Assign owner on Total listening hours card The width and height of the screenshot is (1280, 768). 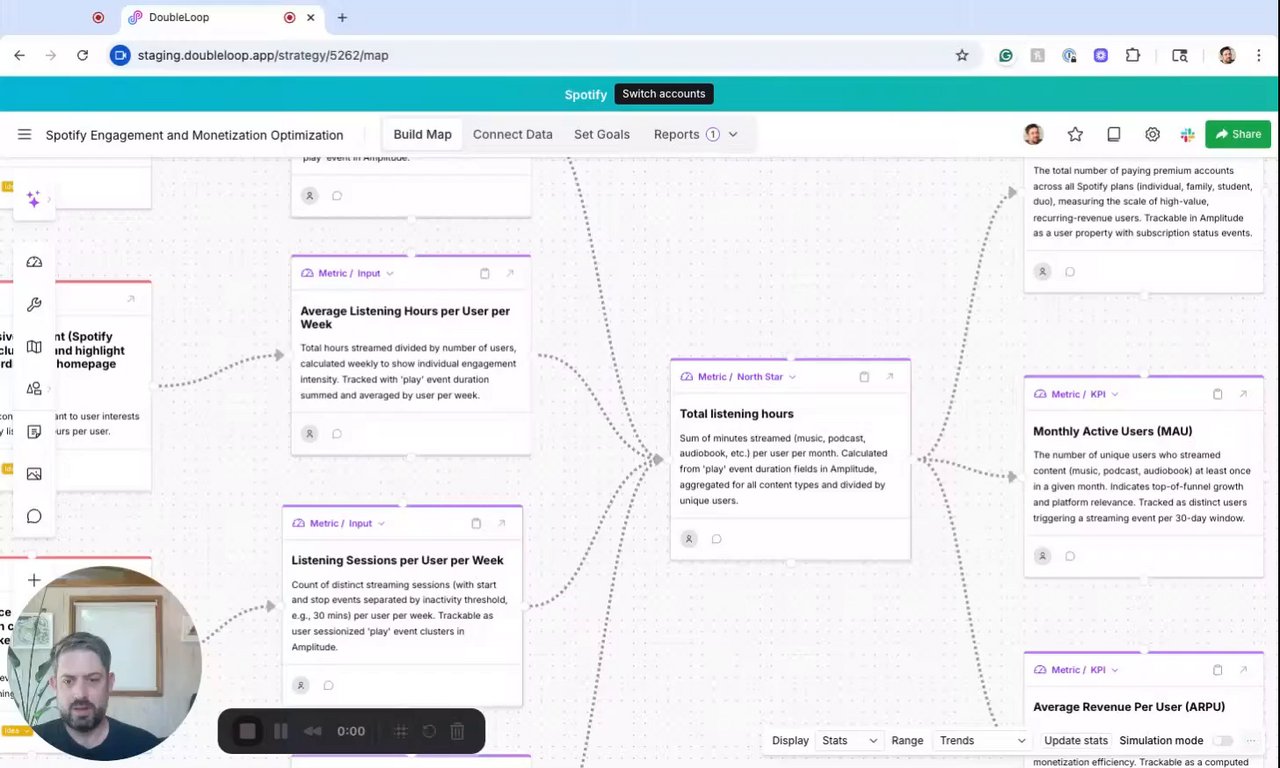click(x=689, y=539)
